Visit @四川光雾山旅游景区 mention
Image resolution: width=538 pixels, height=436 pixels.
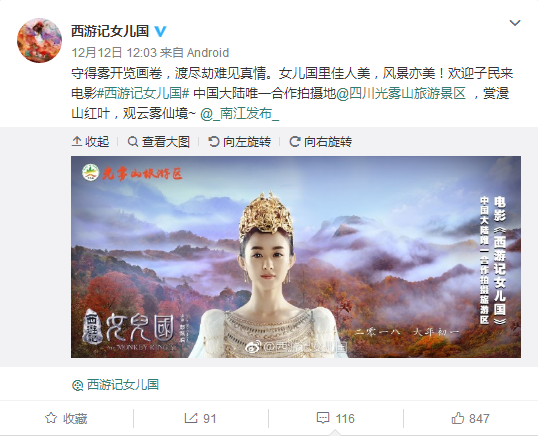pos(401,93)
